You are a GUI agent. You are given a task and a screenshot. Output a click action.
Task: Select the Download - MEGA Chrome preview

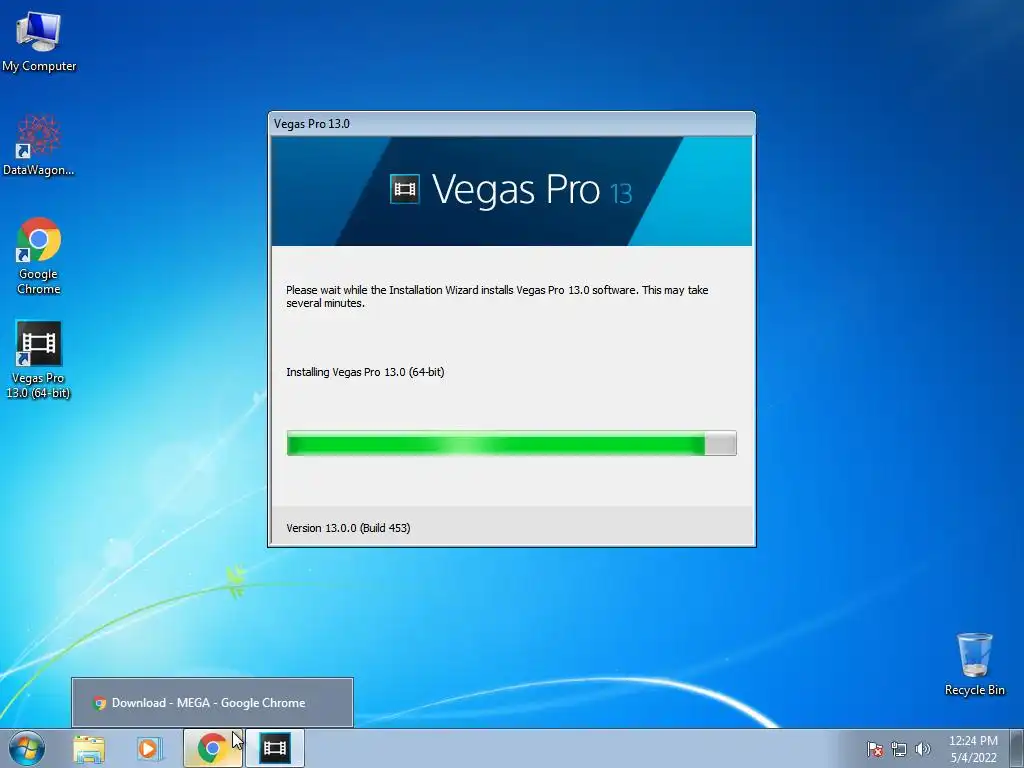coord(212,703)
